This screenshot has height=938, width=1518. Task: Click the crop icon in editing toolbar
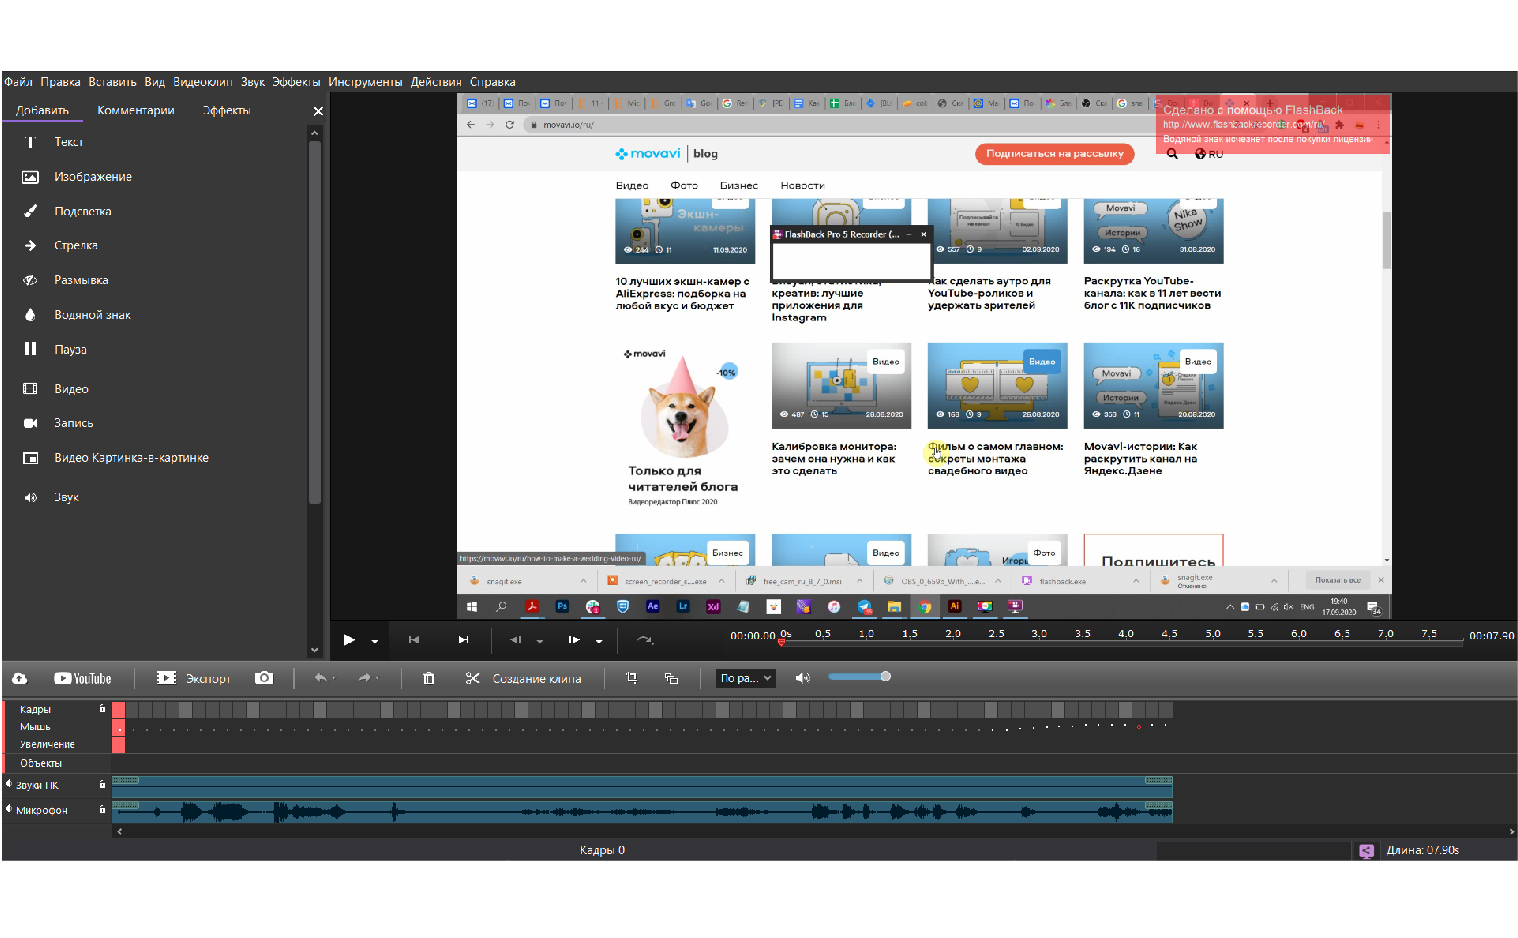631,678
